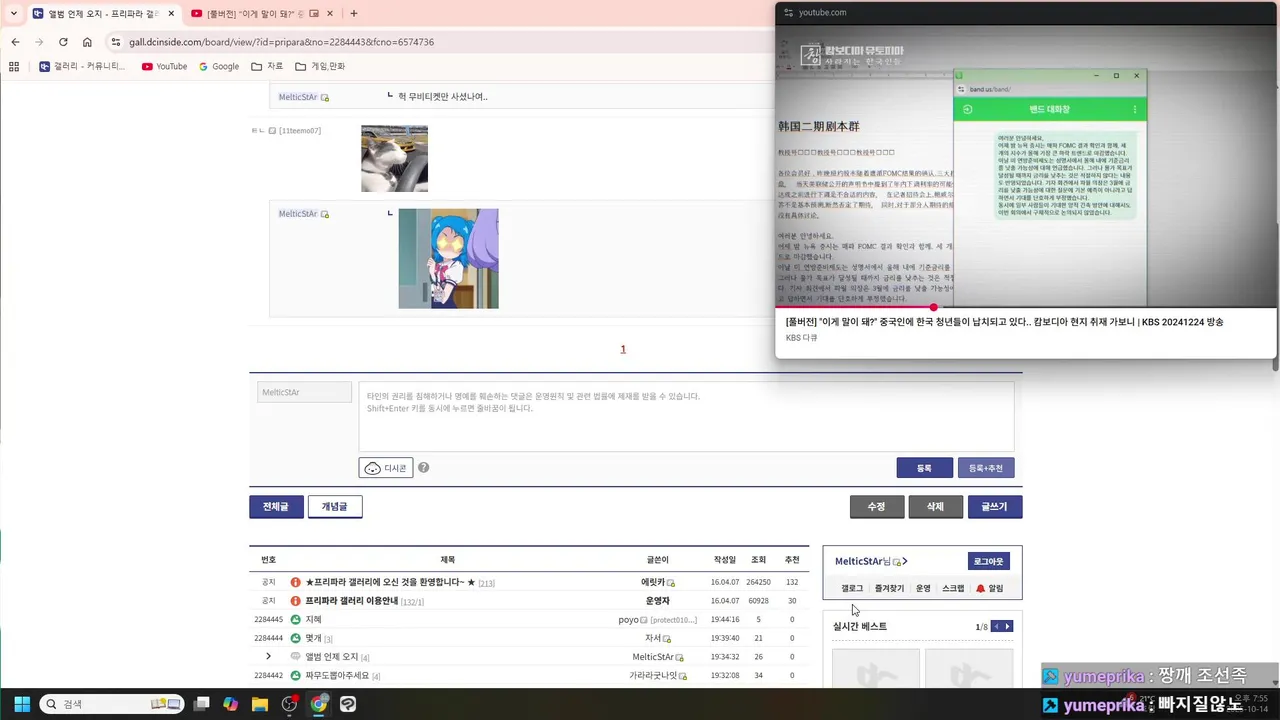Open Task View on the taskbar

(201, 704)
